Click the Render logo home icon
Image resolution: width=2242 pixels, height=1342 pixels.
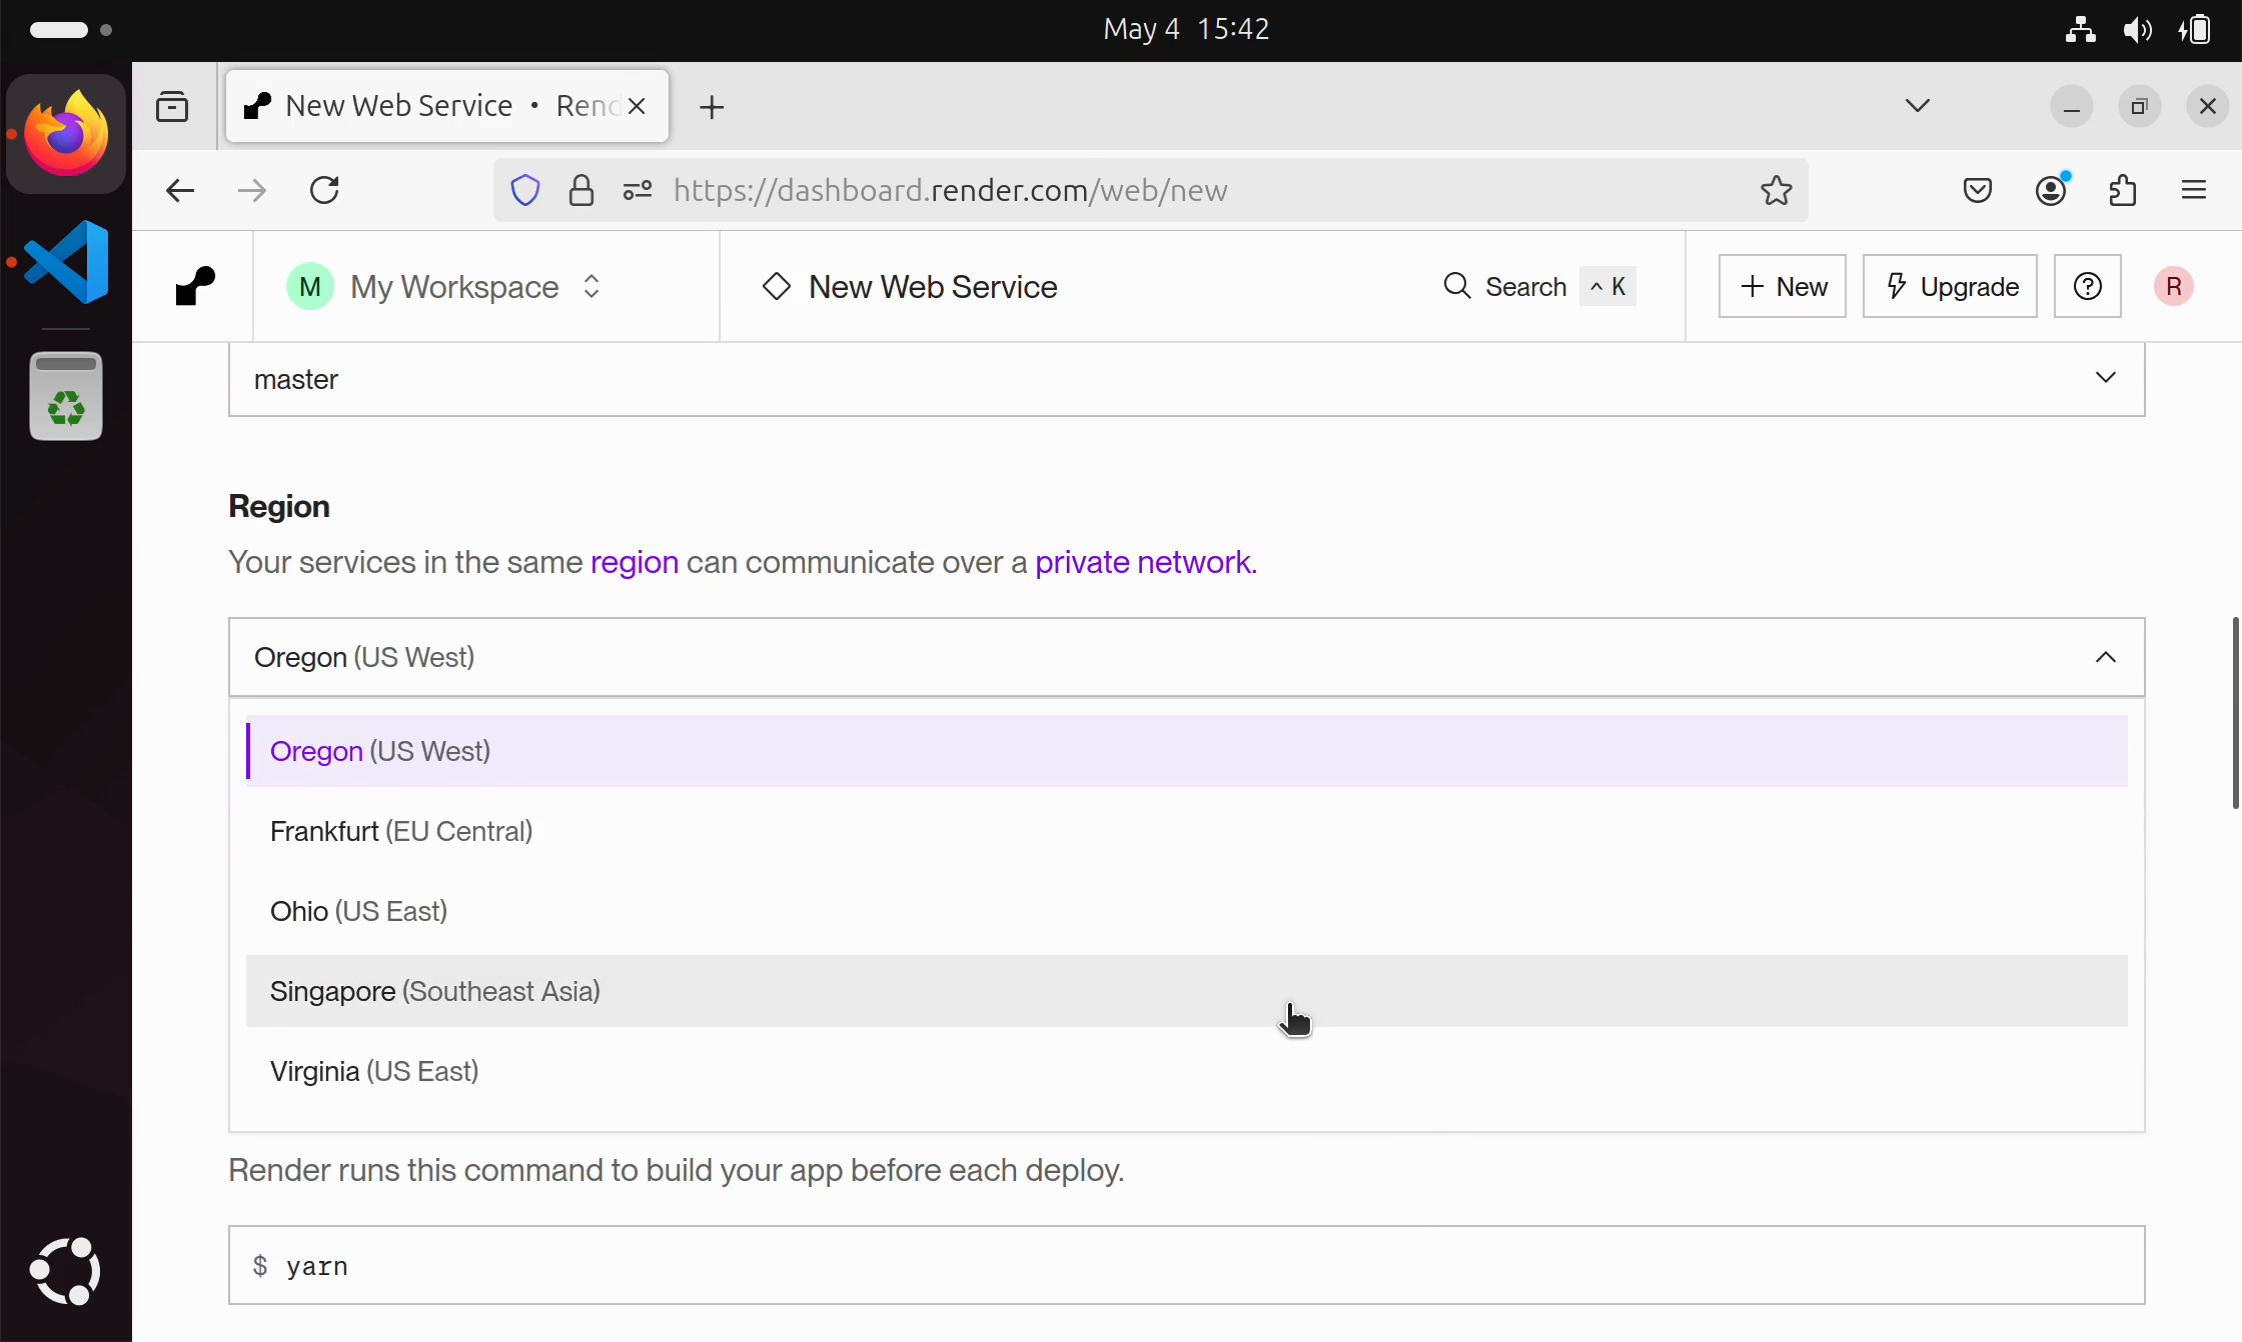point(195,286)
